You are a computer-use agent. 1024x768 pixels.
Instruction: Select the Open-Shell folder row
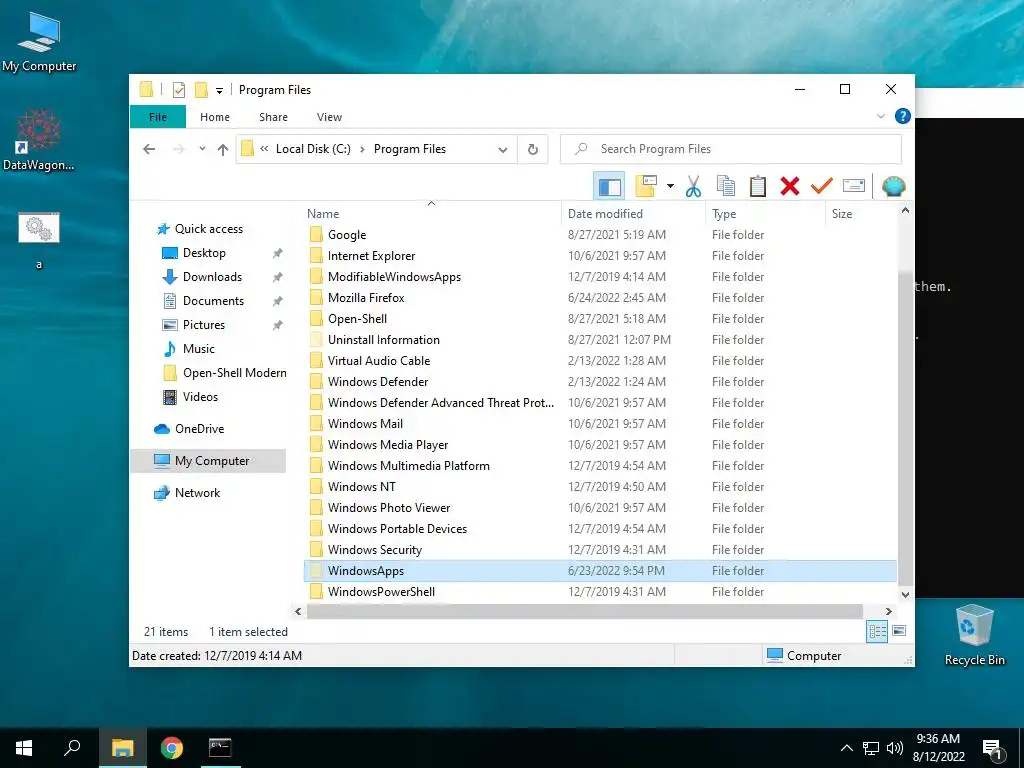pos(600,319)
